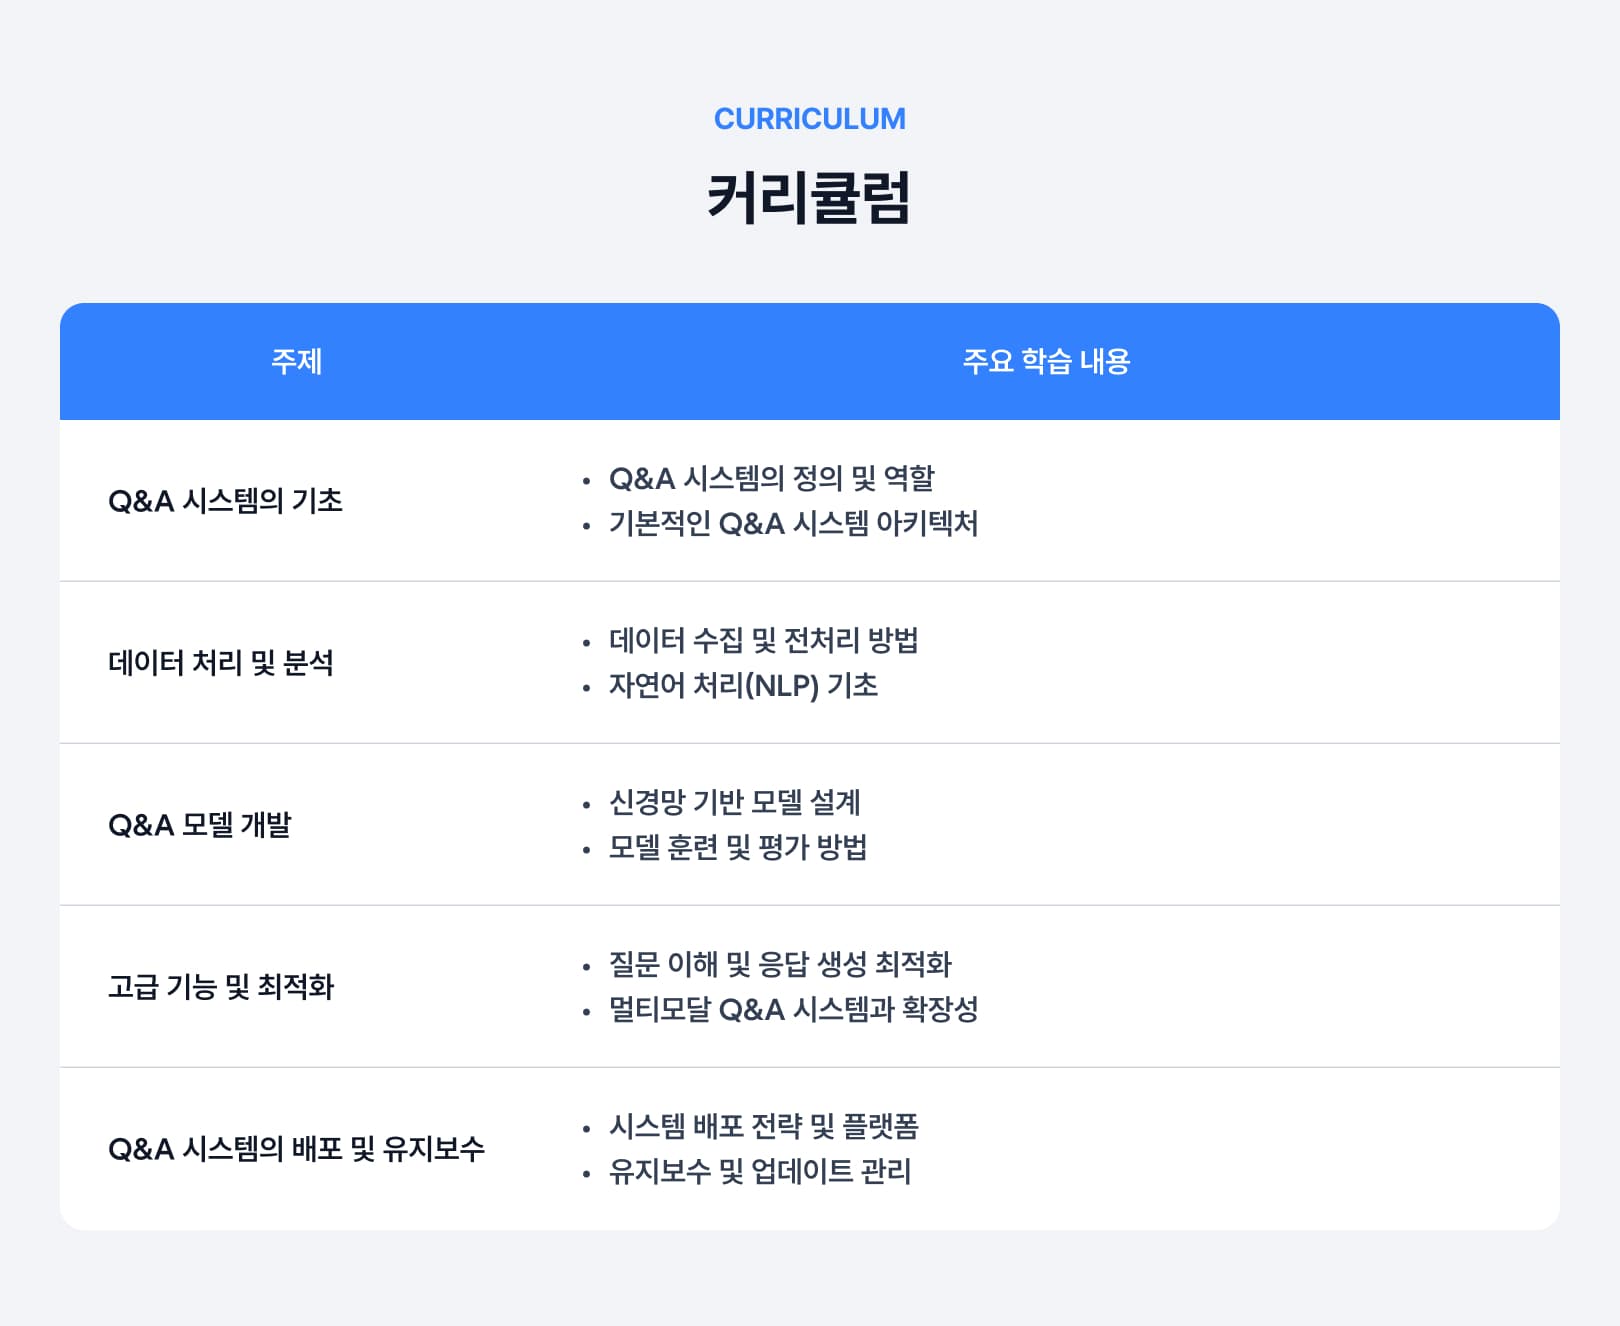This screenshot has width=1620, height=1326.
Task: Click 질문 이해 및 응답 생성 최적화
Action: coord(780,964)
